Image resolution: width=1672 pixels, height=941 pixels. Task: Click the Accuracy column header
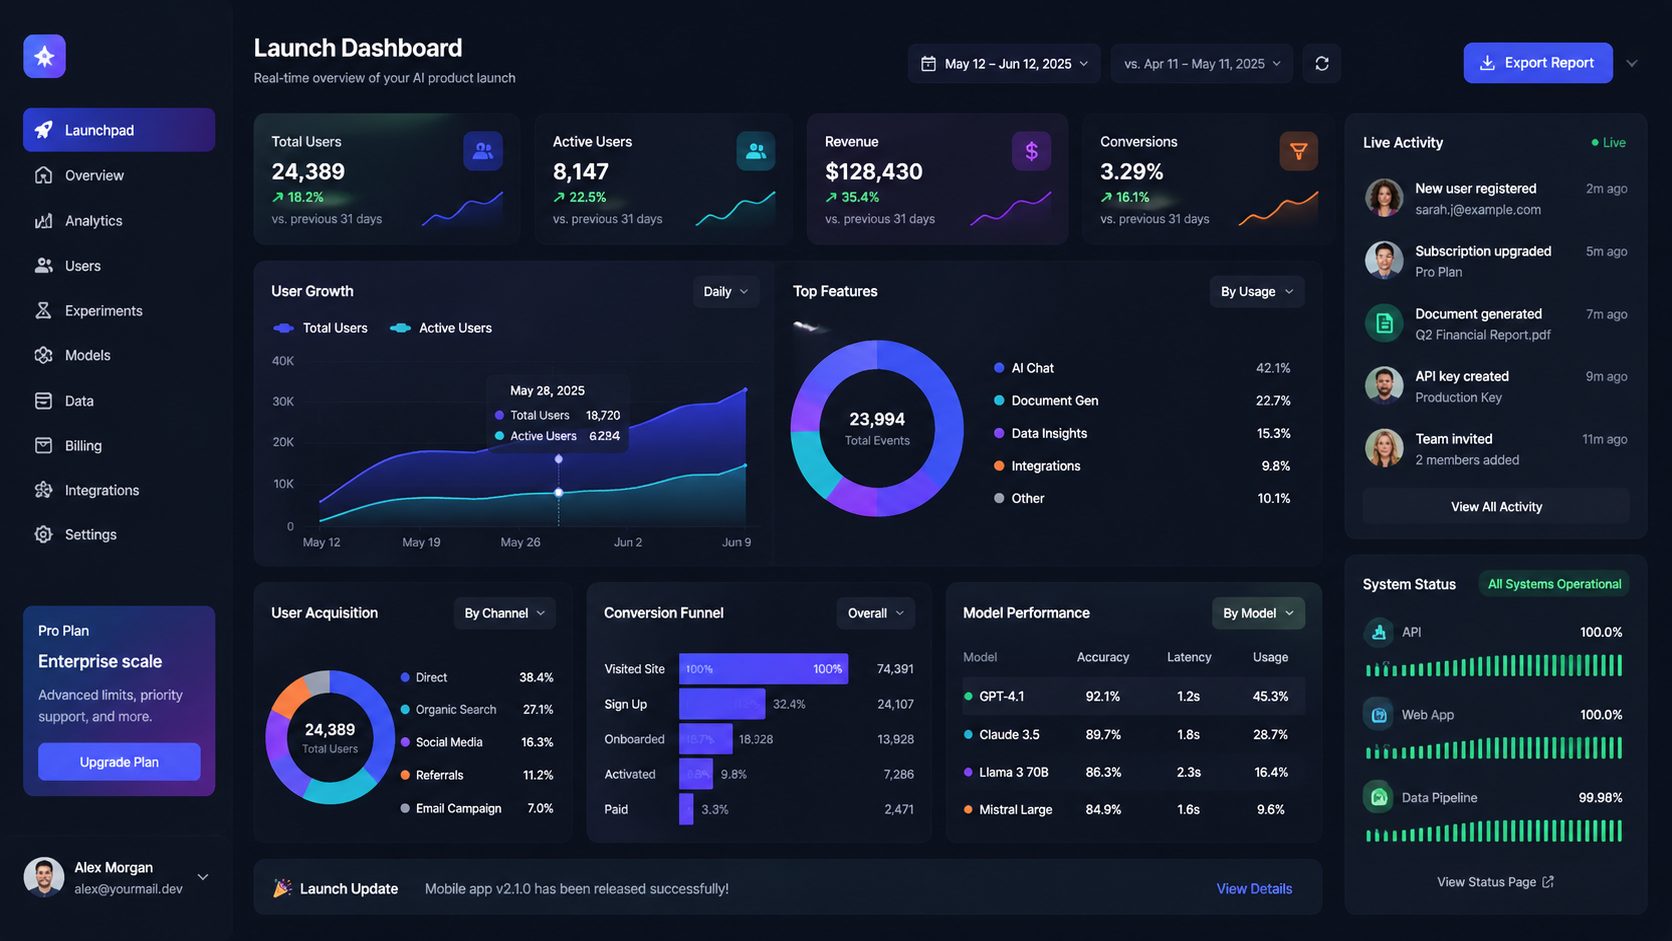click(1103, 657)
